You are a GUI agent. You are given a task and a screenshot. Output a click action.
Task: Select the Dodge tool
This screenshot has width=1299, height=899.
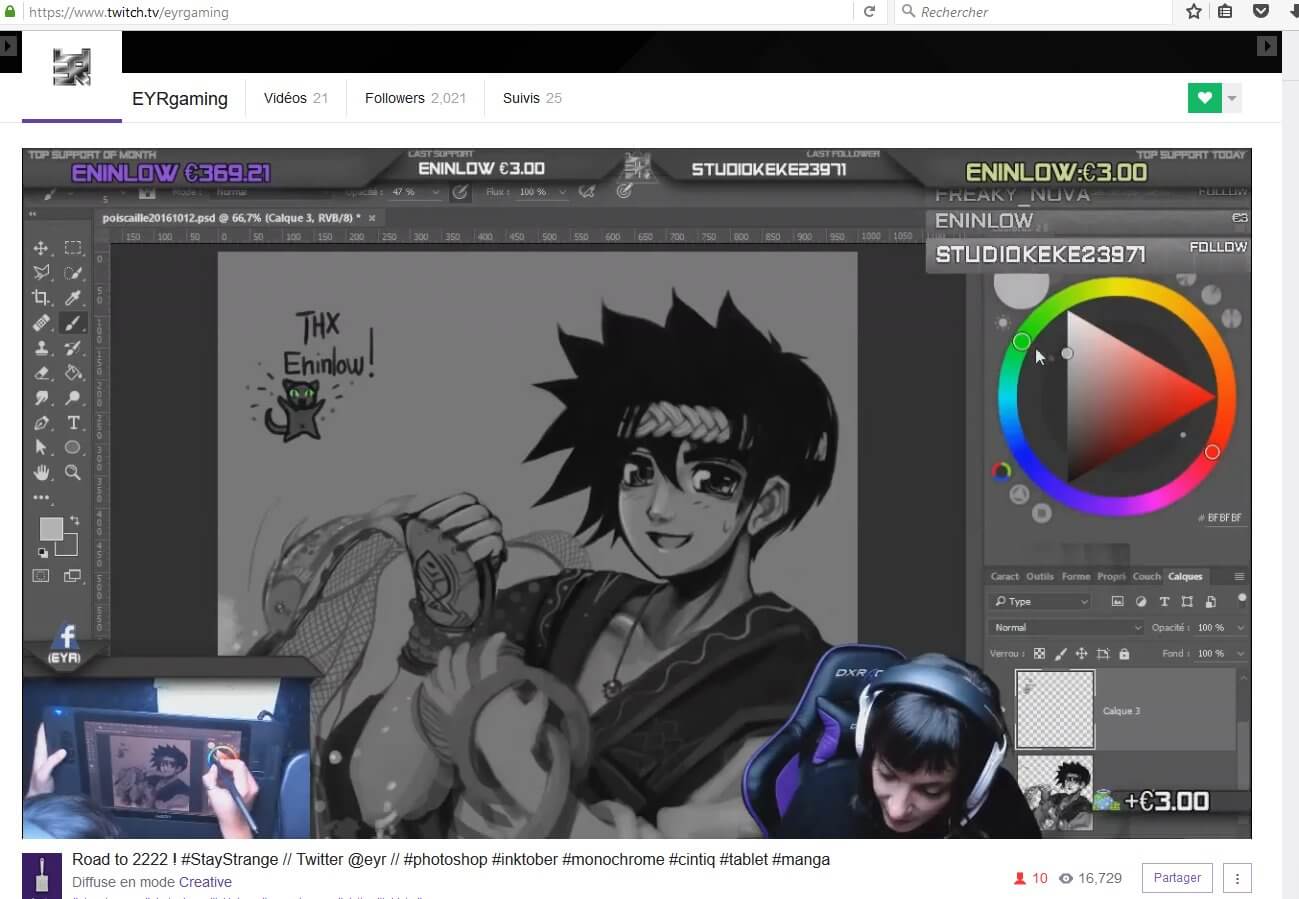pyautogui.click(x=73, y=398)
